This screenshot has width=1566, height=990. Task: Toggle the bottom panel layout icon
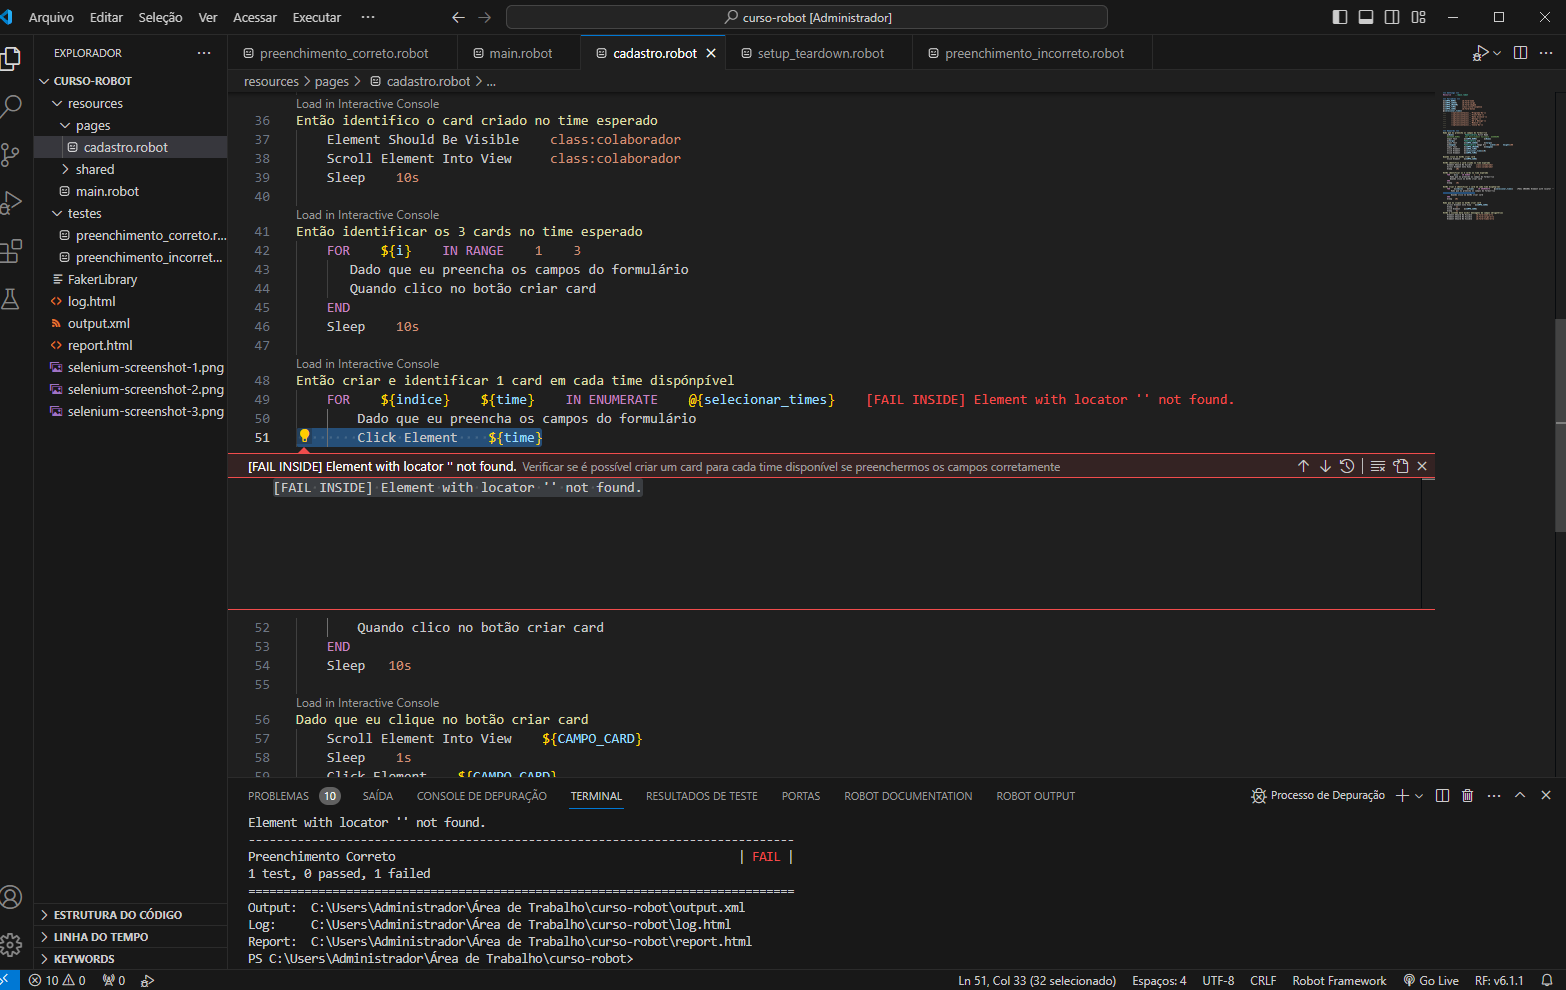click(x=1366, y=17)
